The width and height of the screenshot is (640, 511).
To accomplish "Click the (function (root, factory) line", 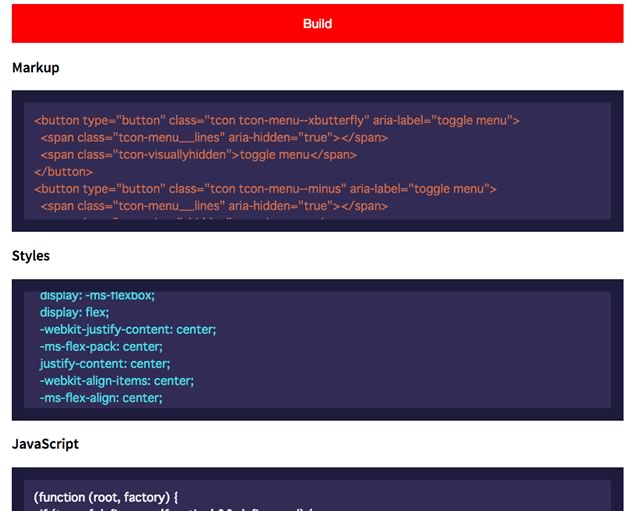I will (x=106, y=498).
